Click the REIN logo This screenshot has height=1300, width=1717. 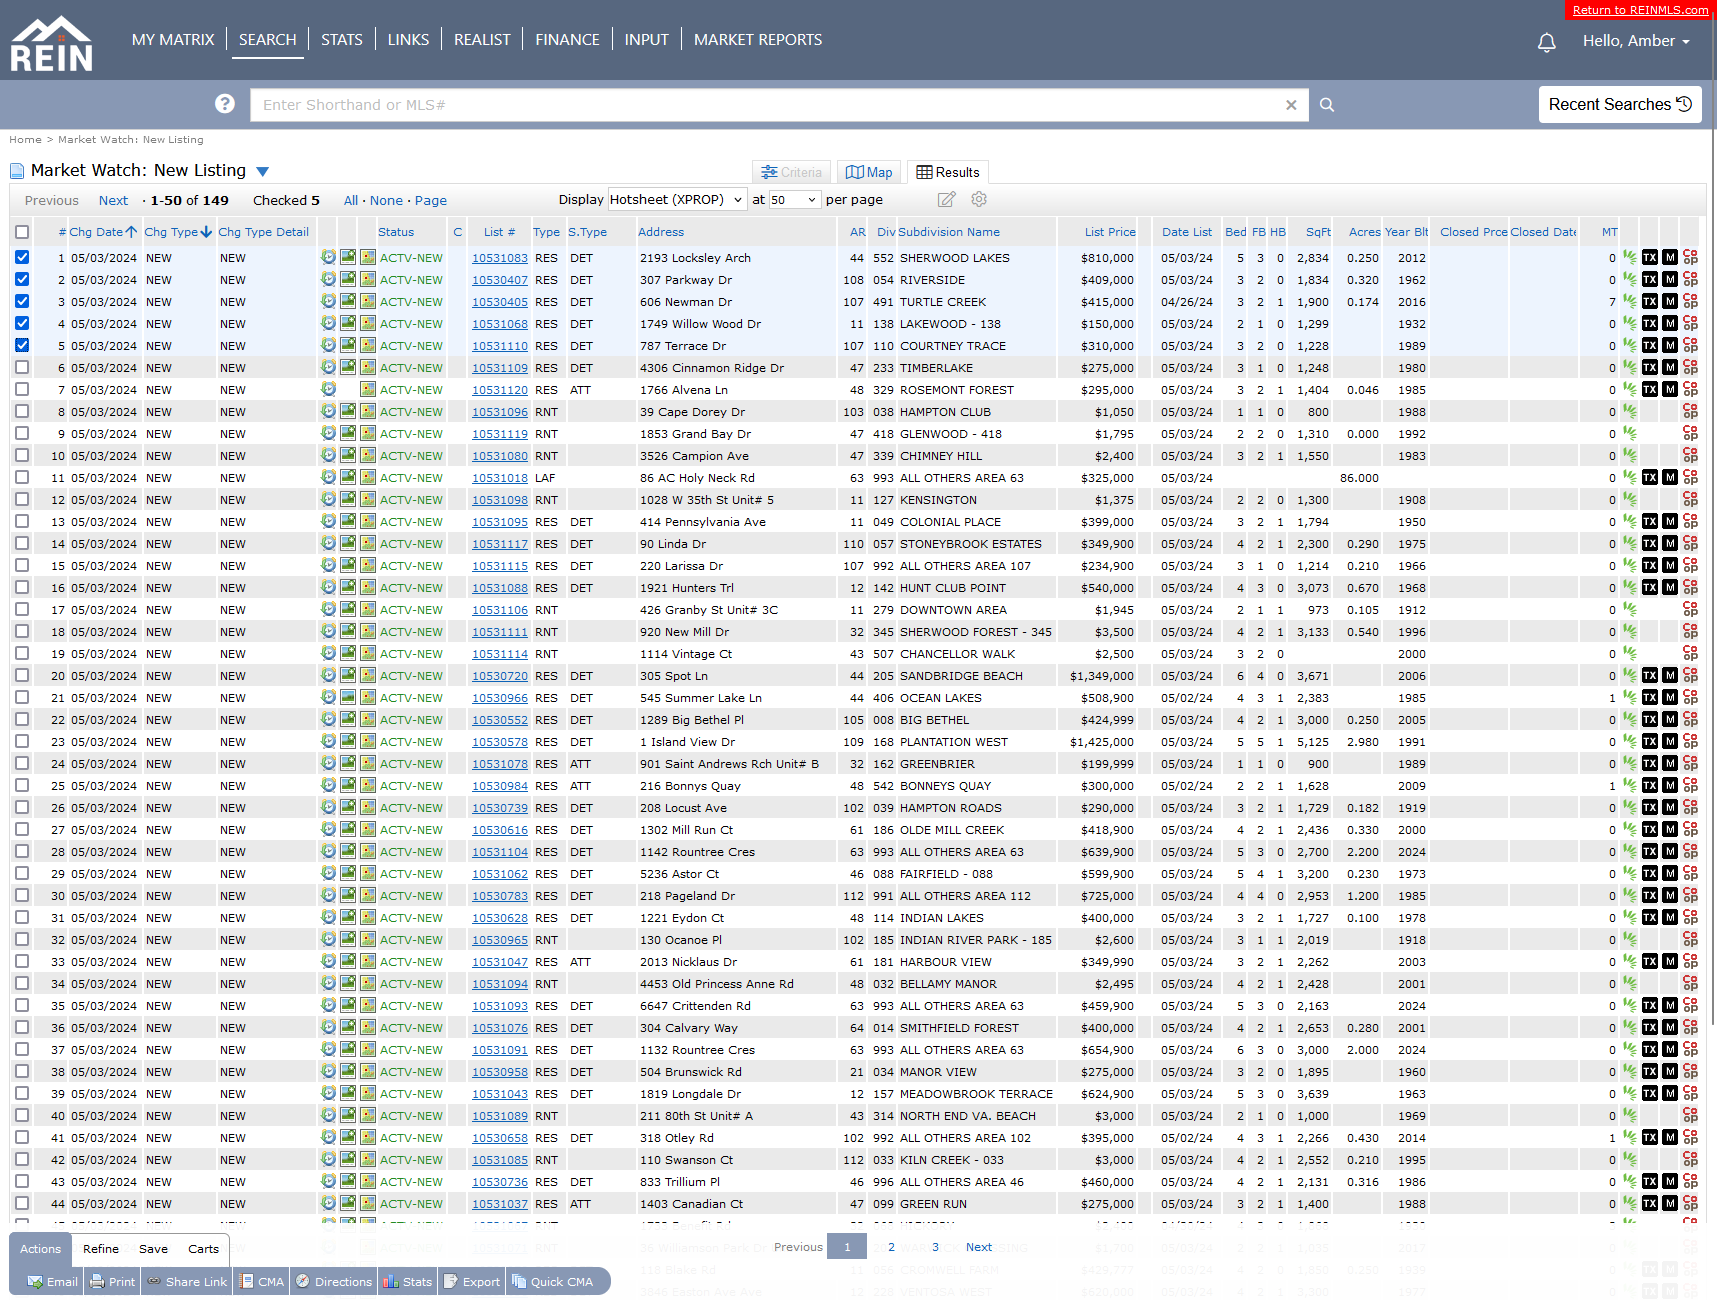coord(51,42)
